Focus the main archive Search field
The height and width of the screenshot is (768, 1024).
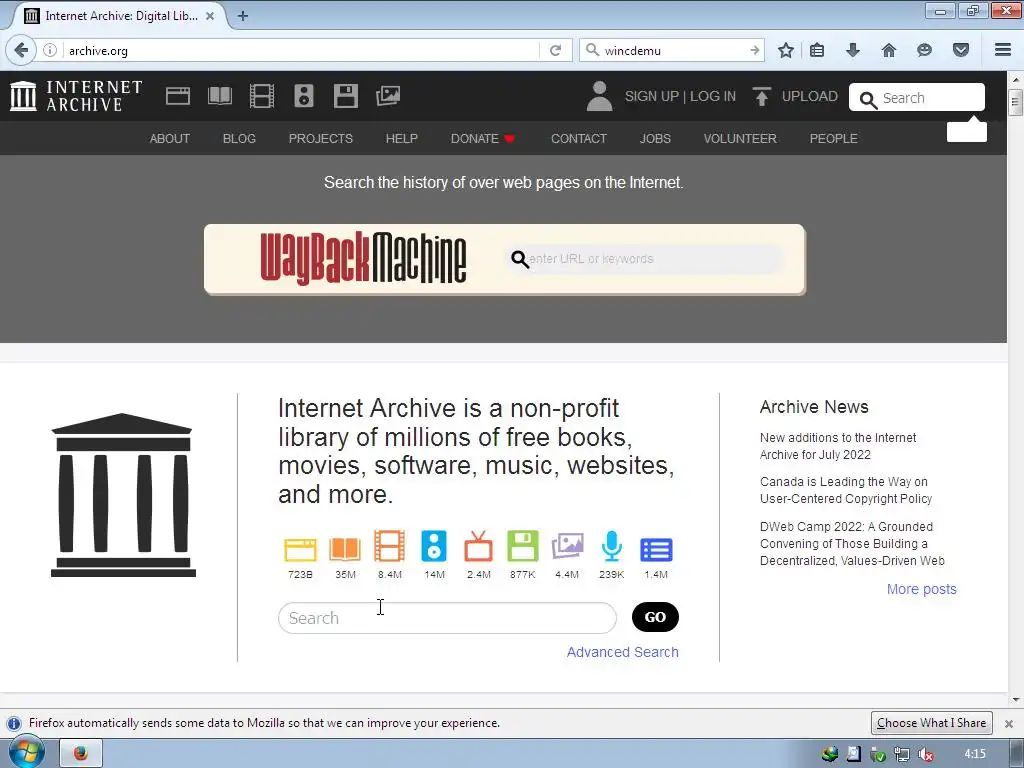tap(447, 618)
